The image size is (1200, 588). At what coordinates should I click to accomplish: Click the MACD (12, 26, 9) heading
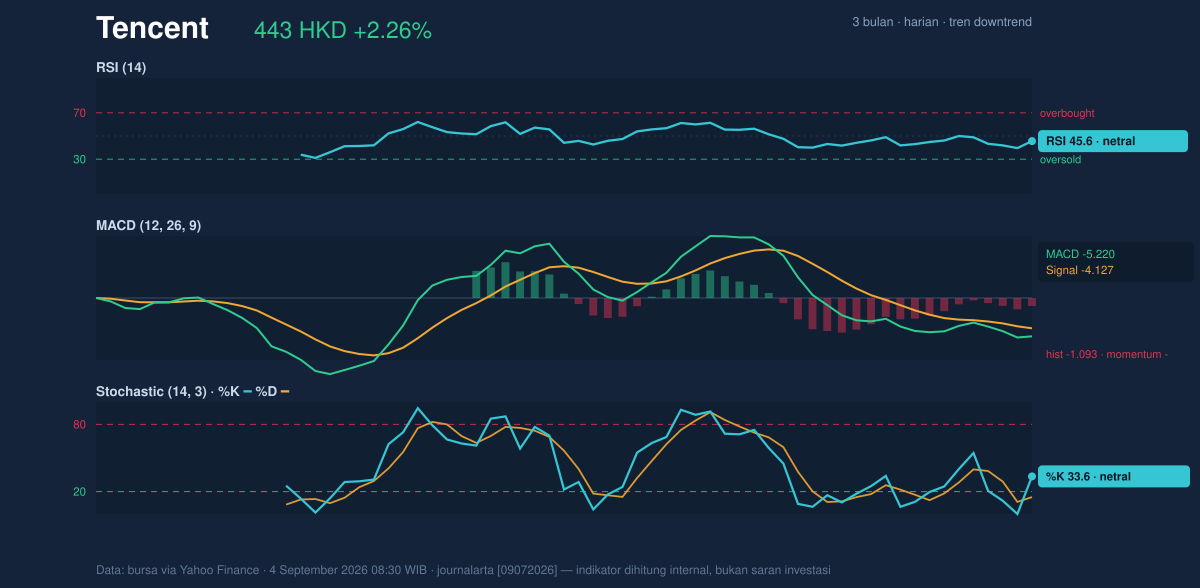[148, 226]
